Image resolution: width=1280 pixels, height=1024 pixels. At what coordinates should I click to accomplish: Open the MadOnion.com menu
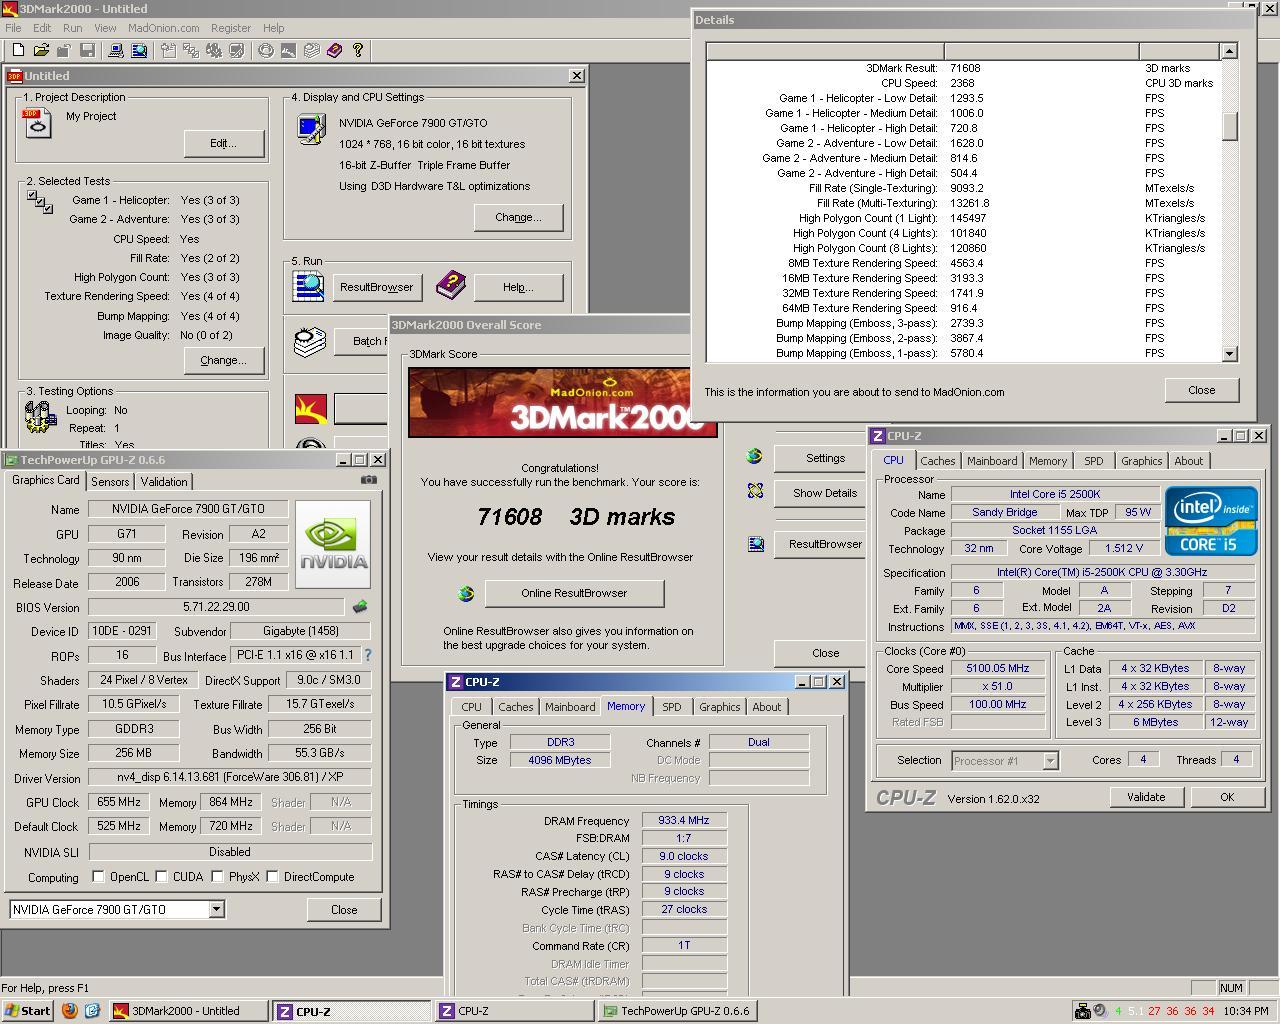point(163,28)
